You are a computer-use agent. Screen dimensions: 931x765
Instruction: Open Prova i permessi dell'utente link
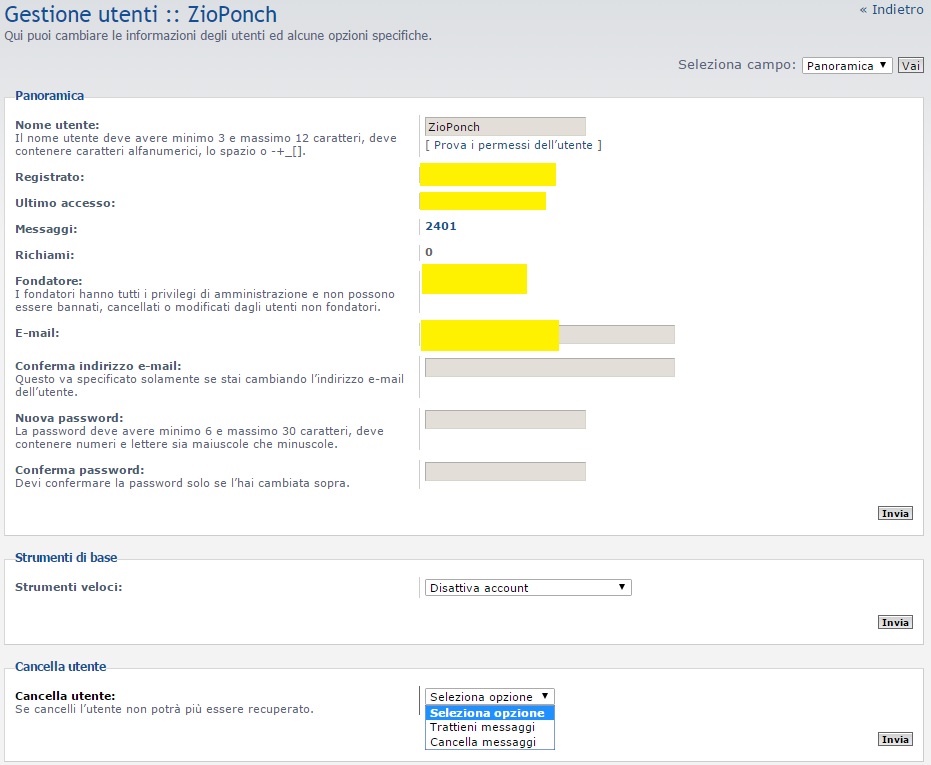(x=513, y=145)
